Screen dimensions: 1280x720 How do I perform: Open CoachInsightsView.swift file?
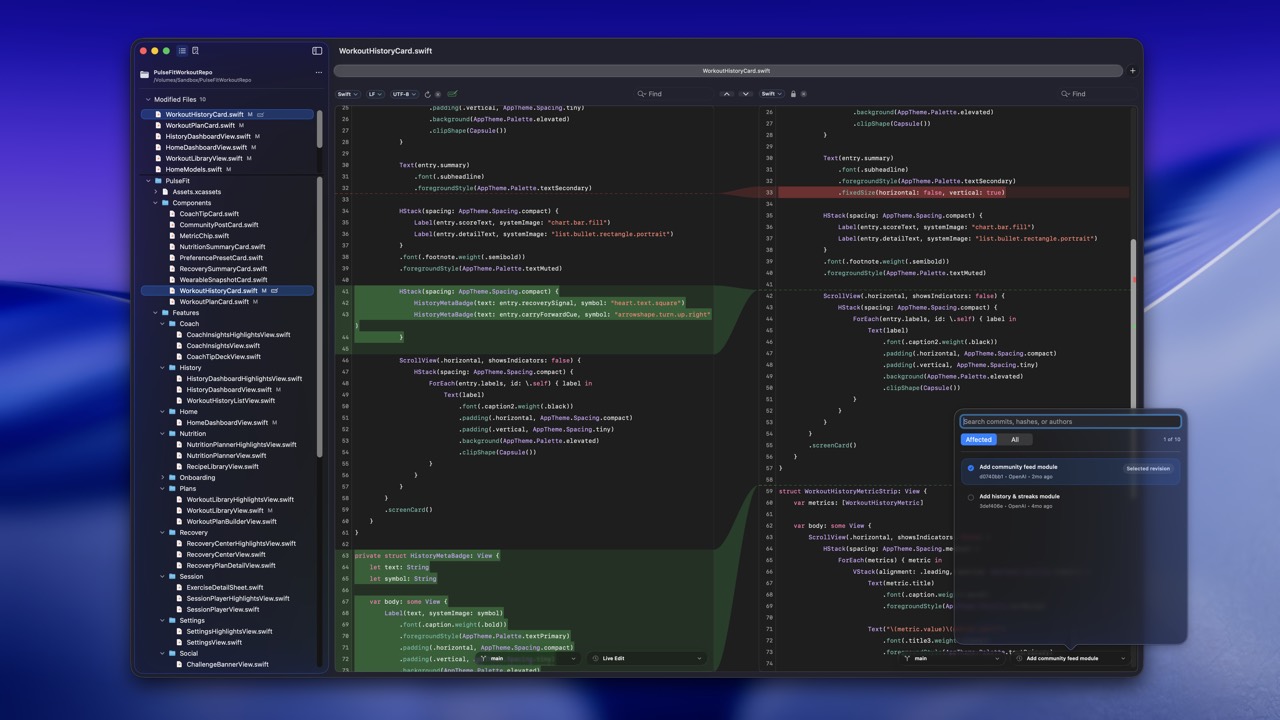tap(223, 346)
